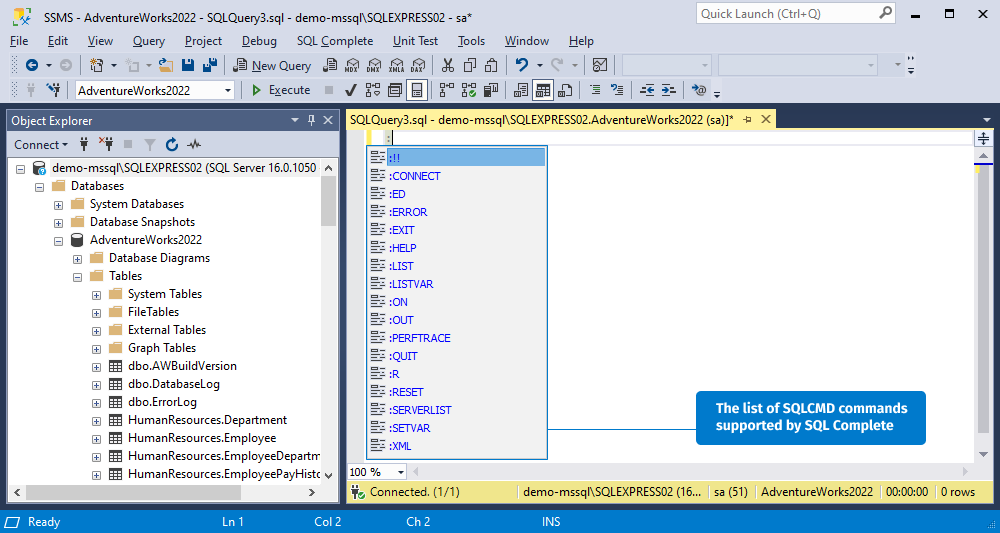Click the Execute button
1000x533 pixels.
pos(281,91)
